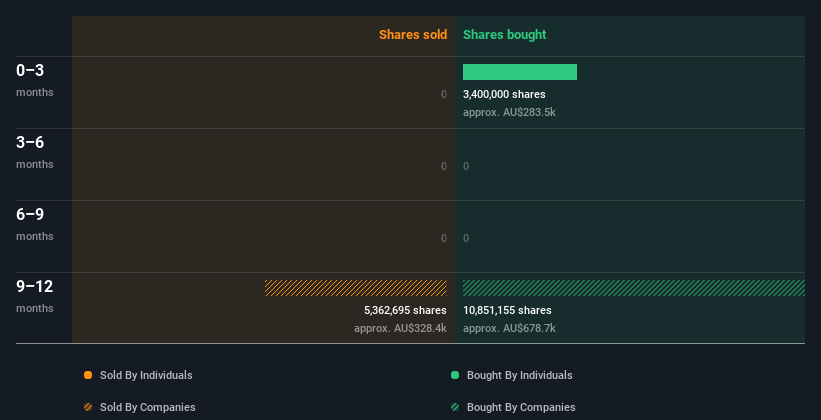The image size is (821, 420).
Task: Select the Sold By Companies legend label
Action: 148,407
